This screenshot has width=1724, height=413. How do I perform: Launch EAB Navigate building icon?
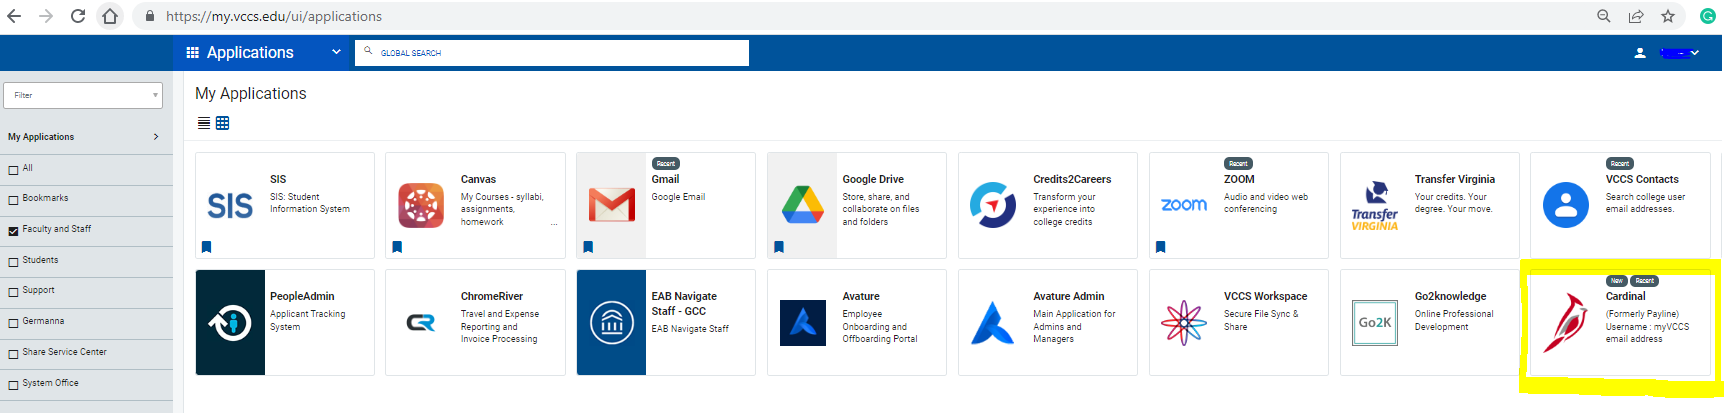(x=612, y=322)
